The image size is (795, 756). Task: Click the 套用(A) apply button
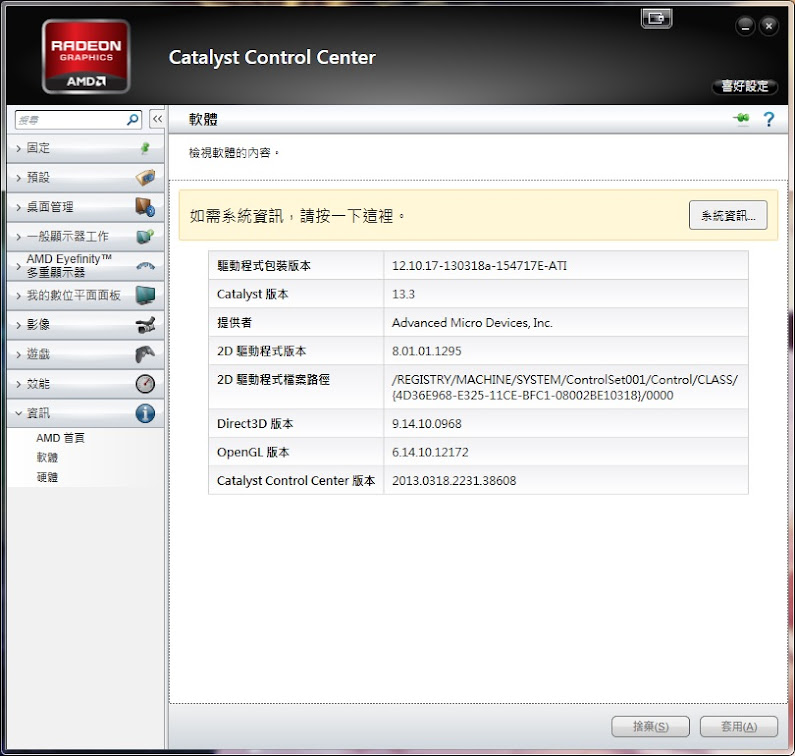[739, 727]
